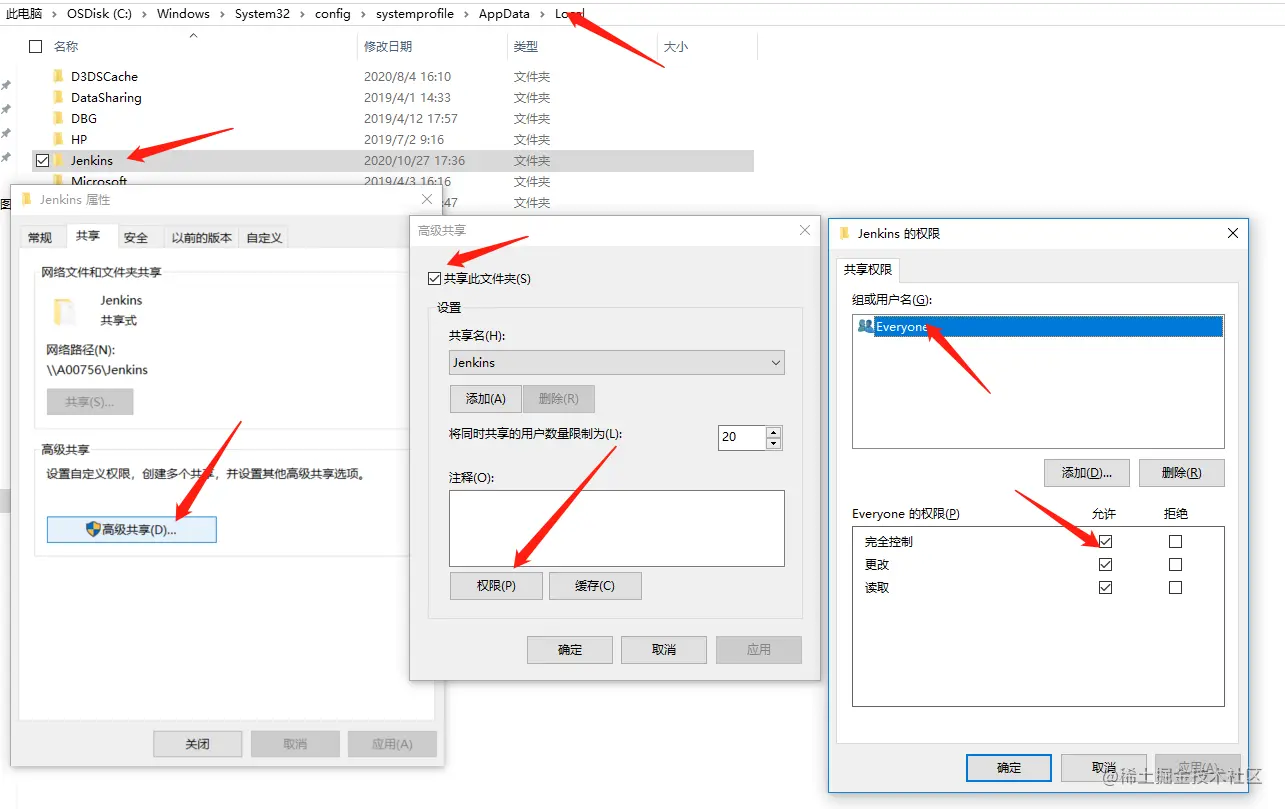This screenshot has height=809, width=1285.
Task: Click 关闭 in Jenkins 属性 window
Action: (198, 744)
